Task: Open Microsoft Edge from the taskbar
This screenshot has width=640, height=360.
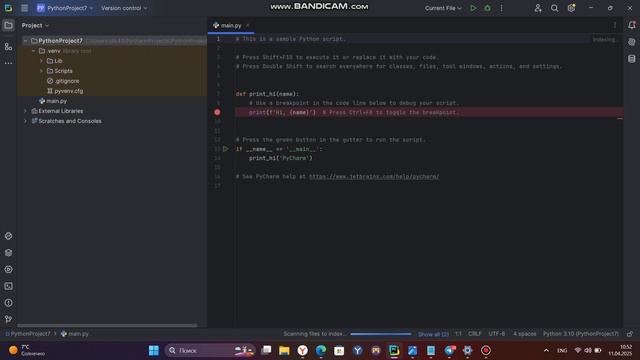Action: (321, 351)
